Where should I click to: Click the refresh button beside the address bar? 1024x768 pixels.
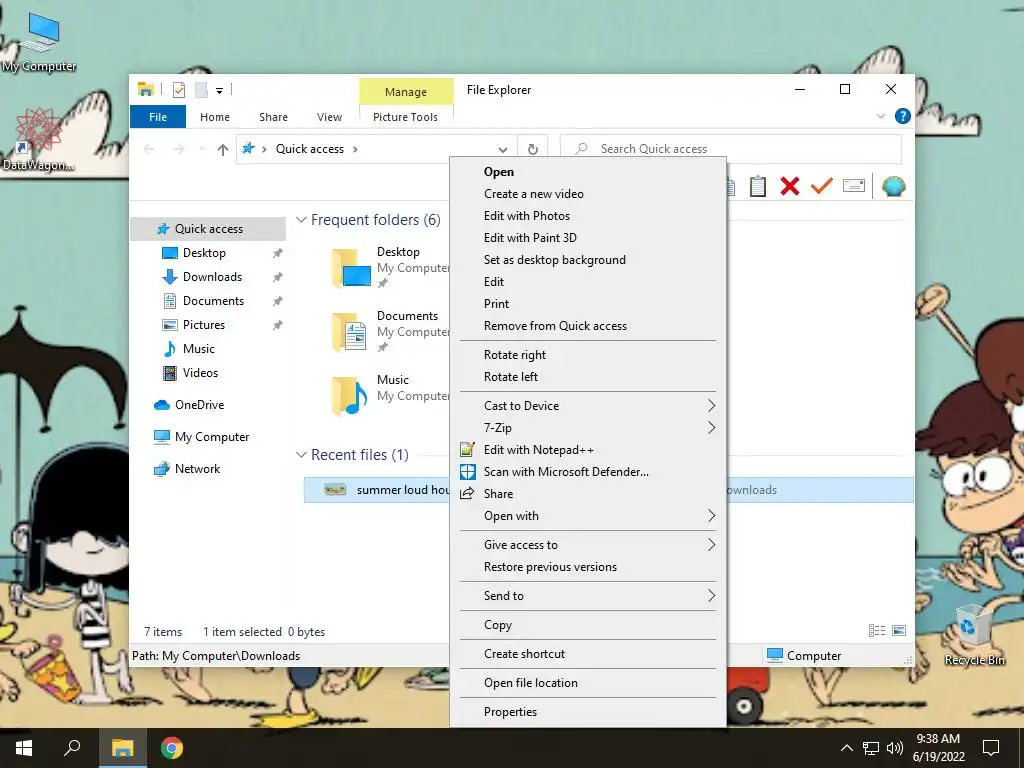tap(533, 150)
